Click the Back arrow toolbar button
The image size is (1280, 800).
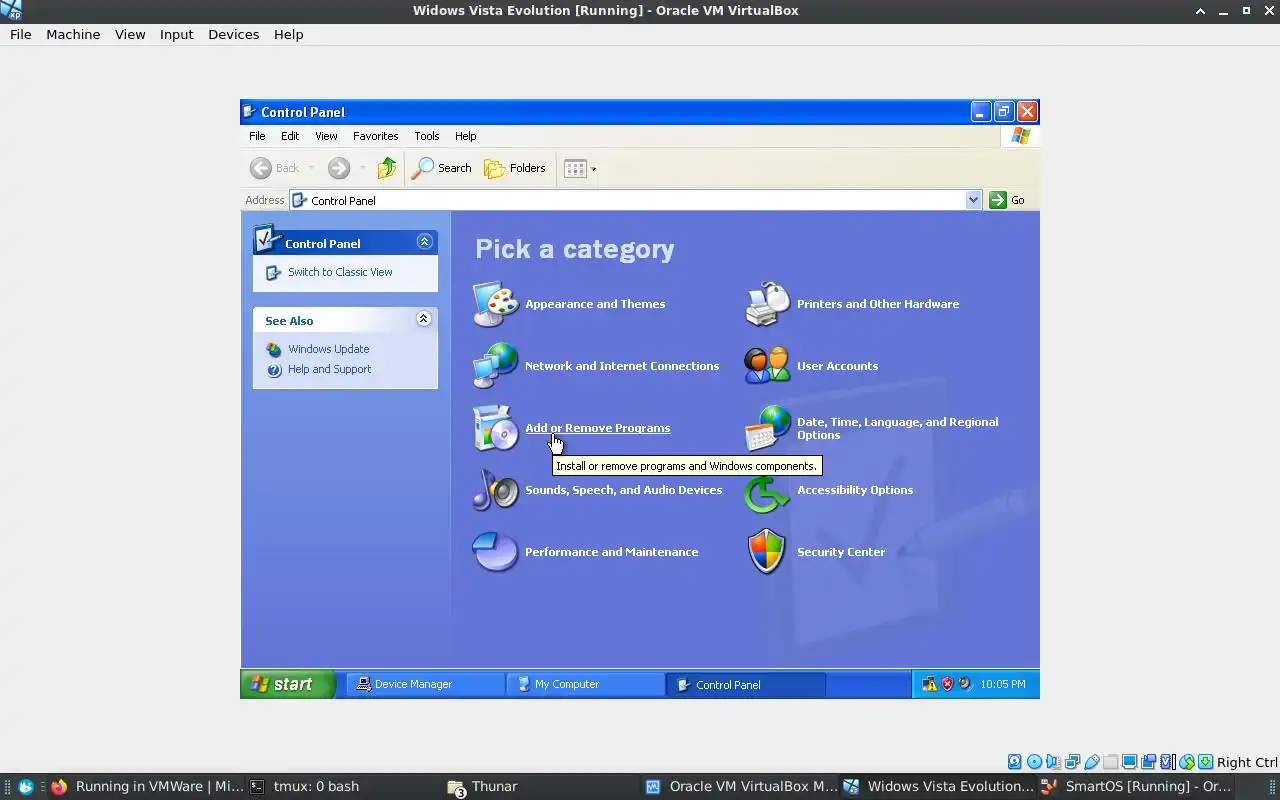(x=275, y=168)
